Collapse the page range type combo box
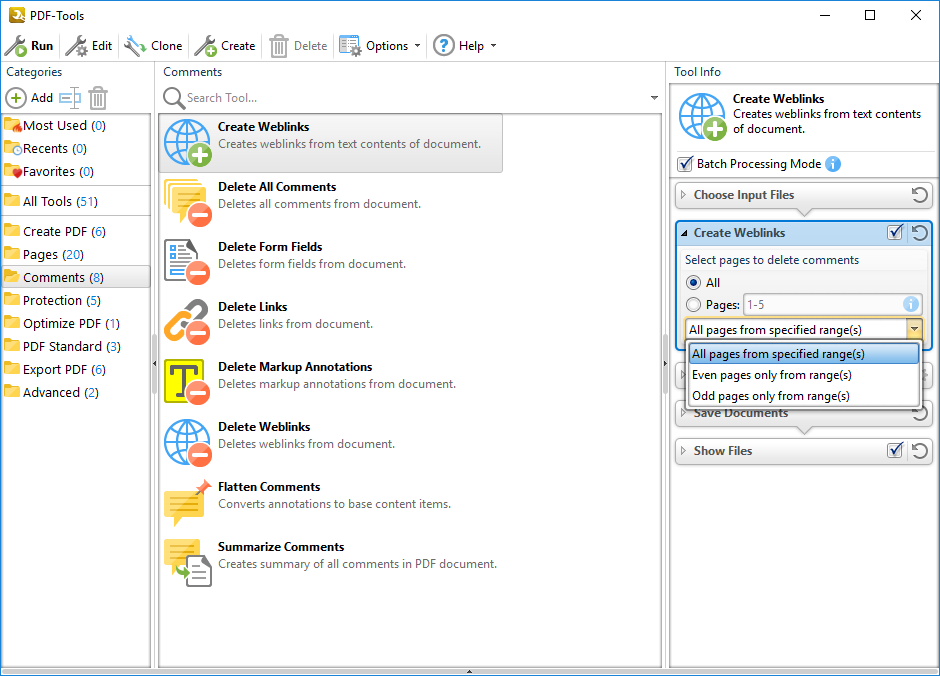 [x=913, y=330]
